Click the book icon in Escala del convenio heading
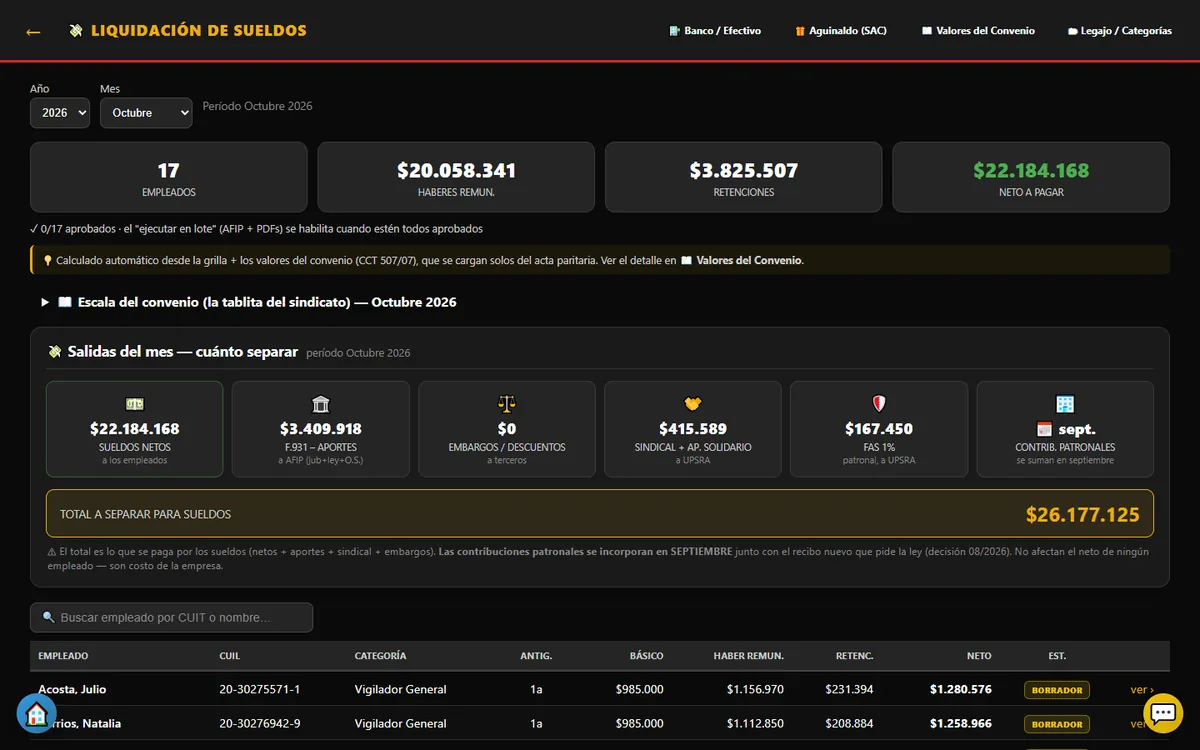This screenshot has height=750, width=1200. (x=65, y=302)
